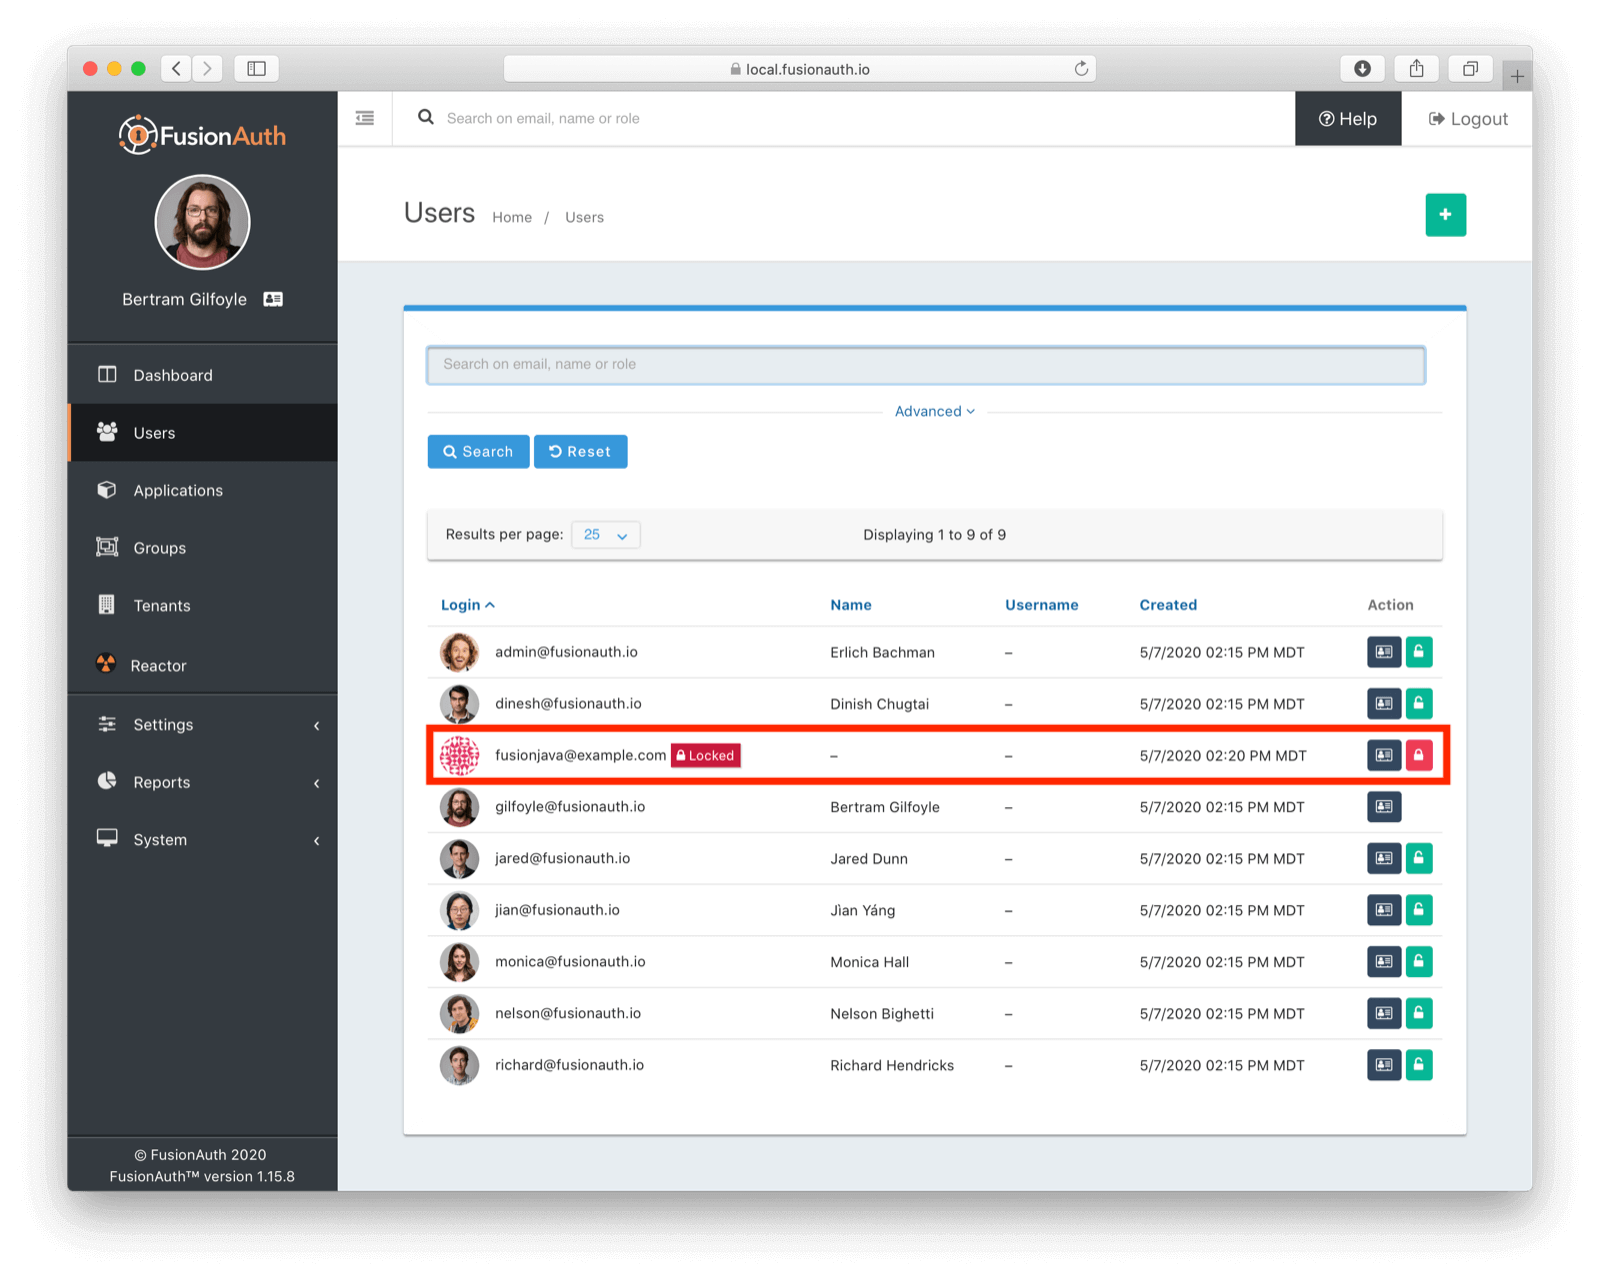The image size is (1600, 1280).
Task: Click the Reset button
Action: click(580, 452)
